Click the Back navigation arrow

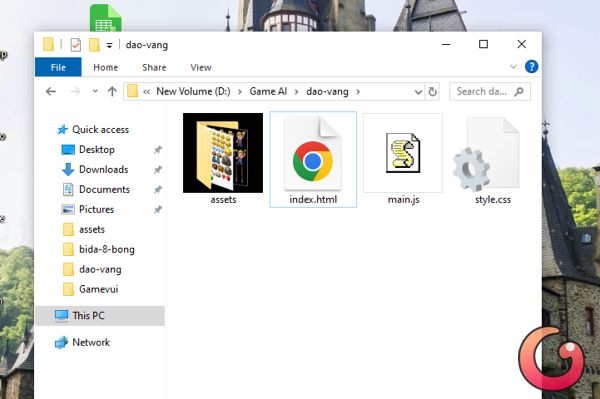tap(51, 91)
